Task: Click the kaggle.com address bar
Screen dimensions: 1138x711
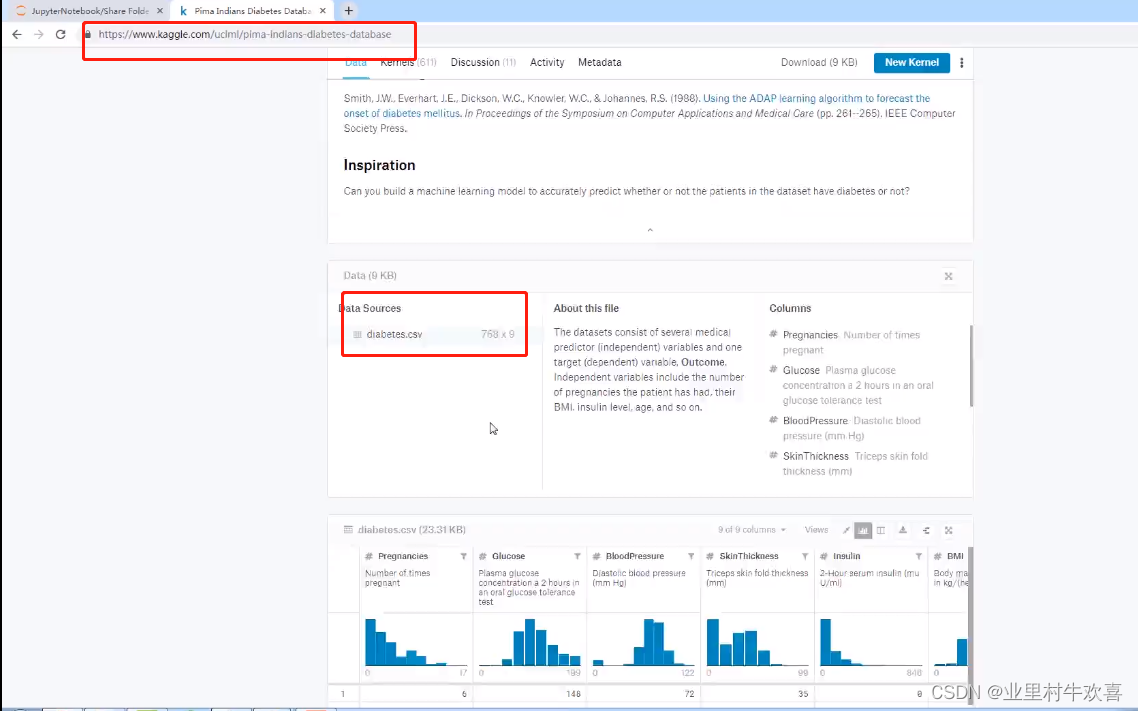Action: pyautogui.click(x=245, y=34)
